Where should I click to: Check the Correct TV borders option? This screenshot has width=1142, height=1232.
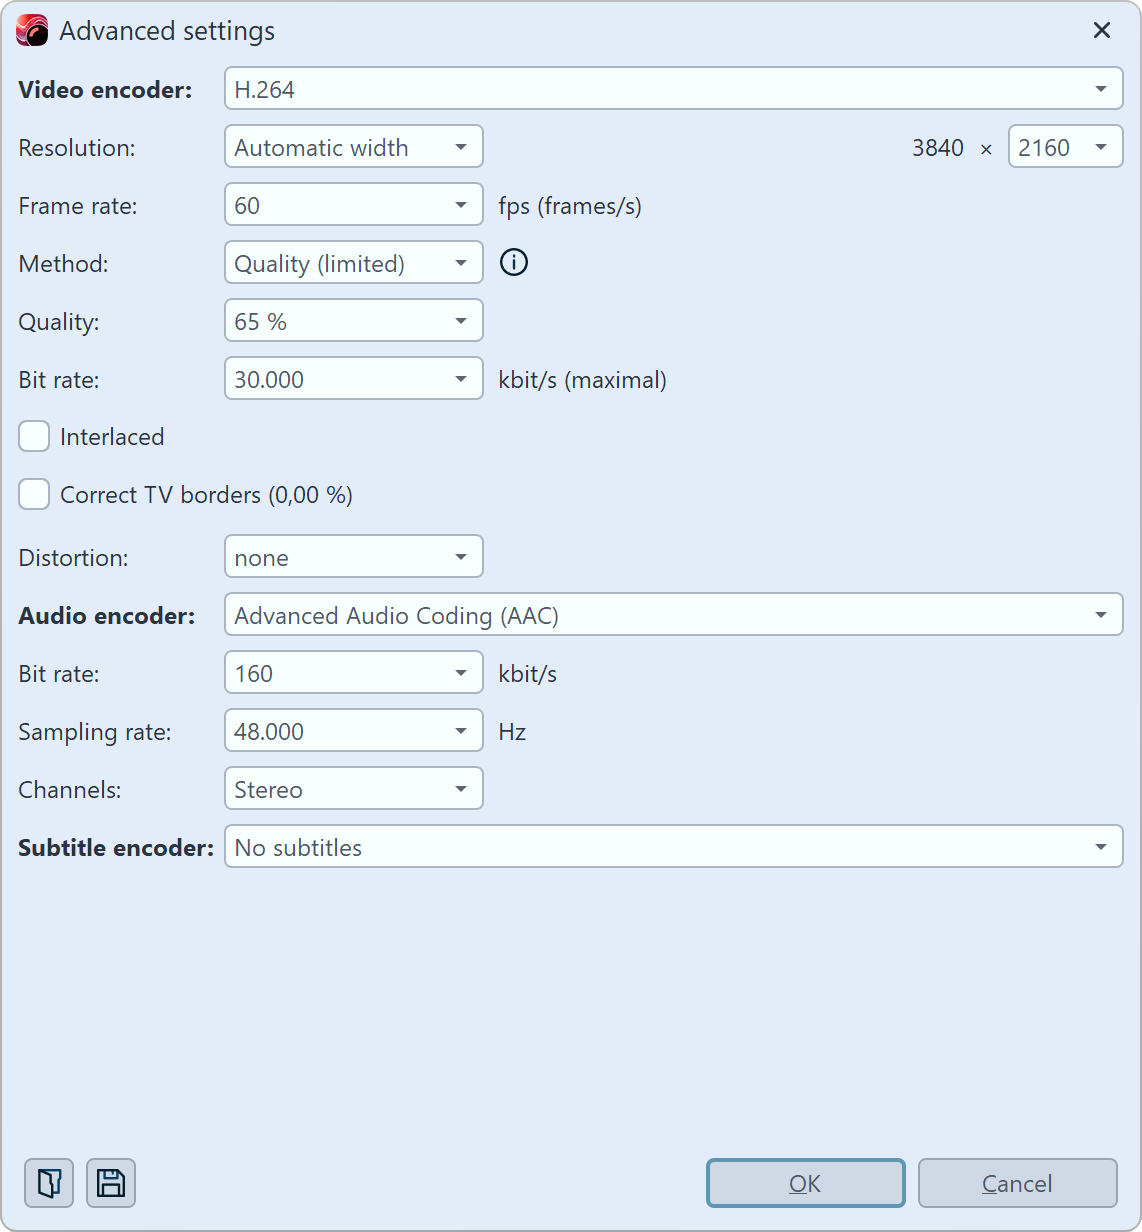tap(34, 494)
